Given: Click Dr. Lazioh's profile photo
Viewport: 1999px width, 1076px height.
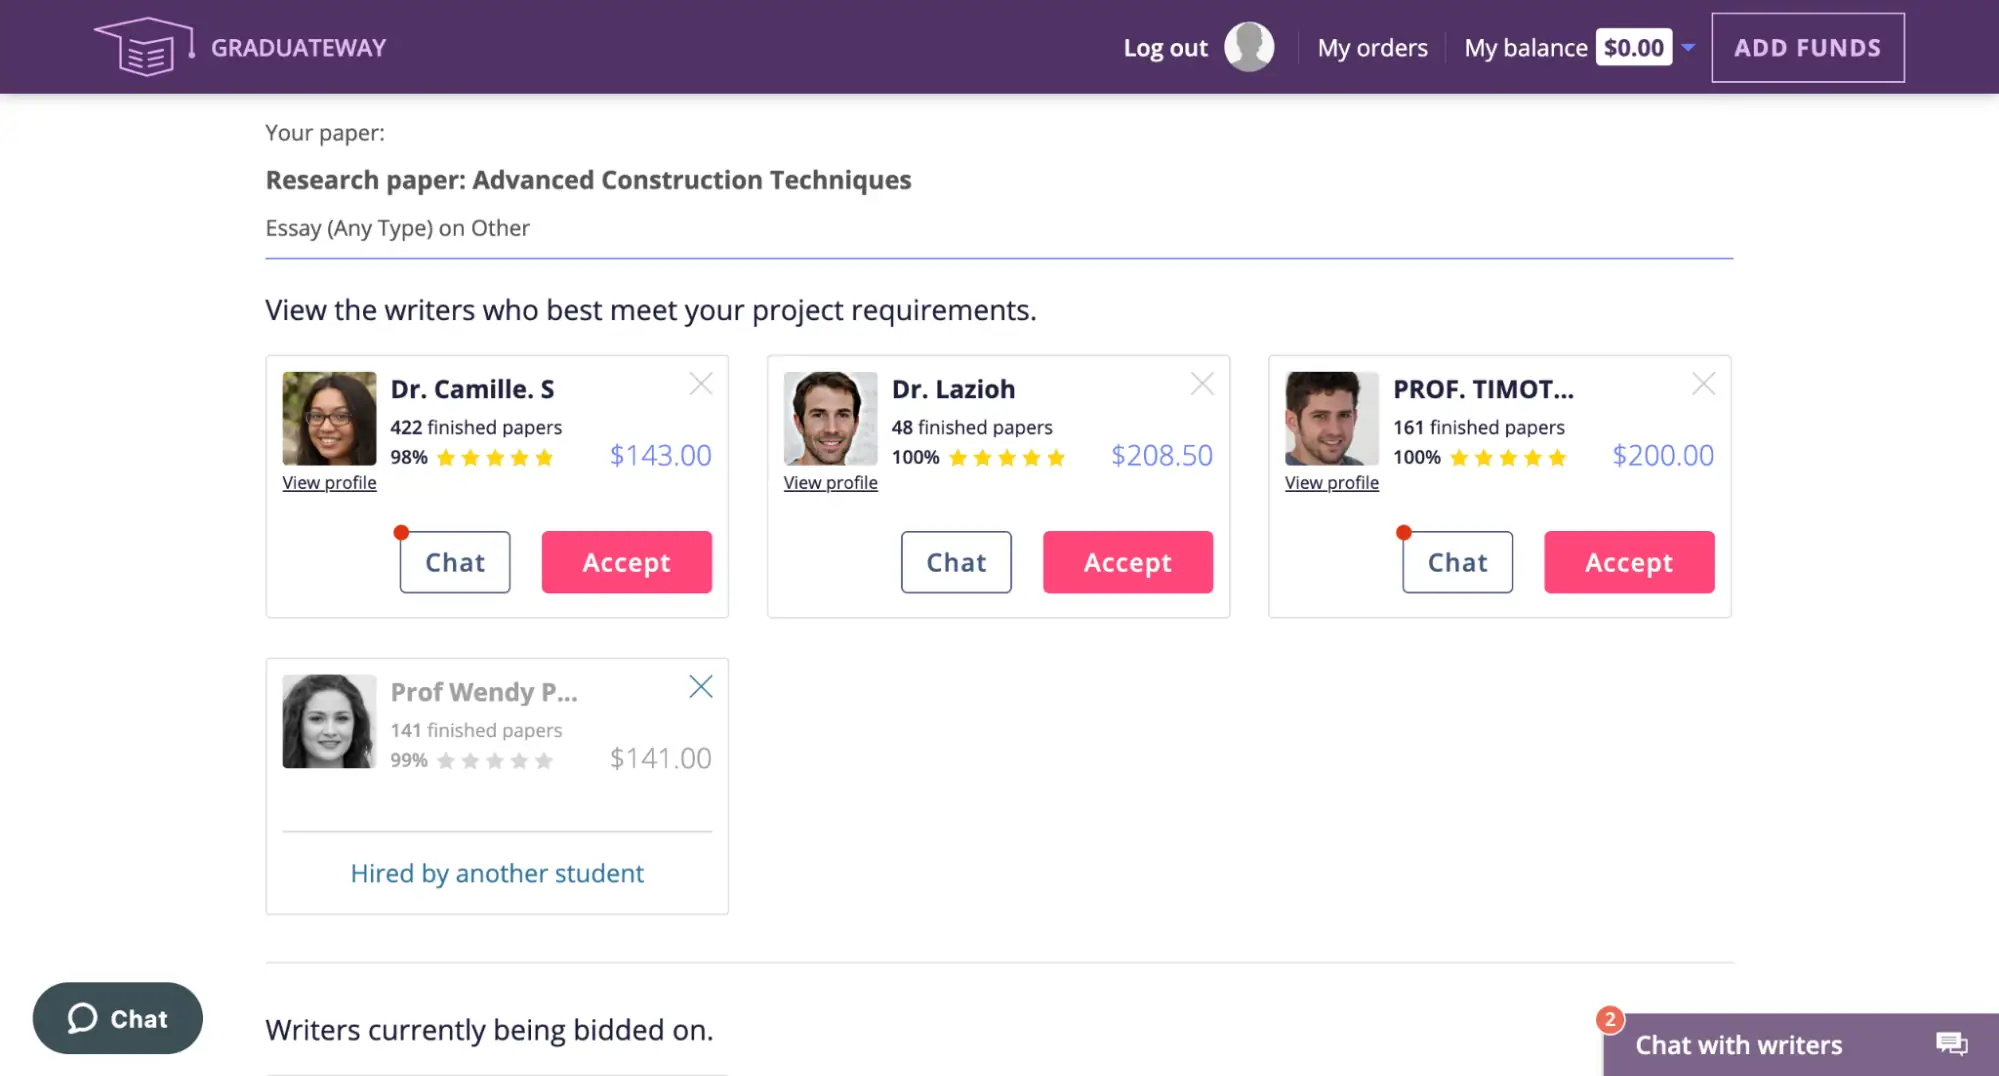Looking at the screenshot, I should (x=830, y=419).
